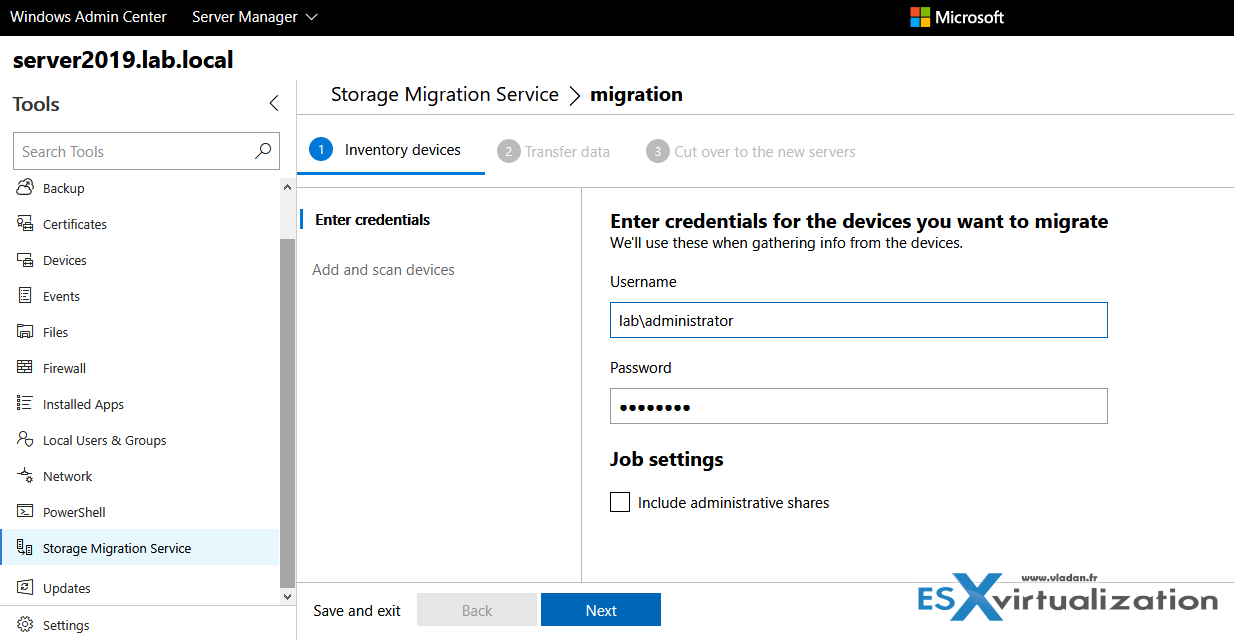
Task: Enable Include administrative shares checkbox
Action: coord(620,502)
